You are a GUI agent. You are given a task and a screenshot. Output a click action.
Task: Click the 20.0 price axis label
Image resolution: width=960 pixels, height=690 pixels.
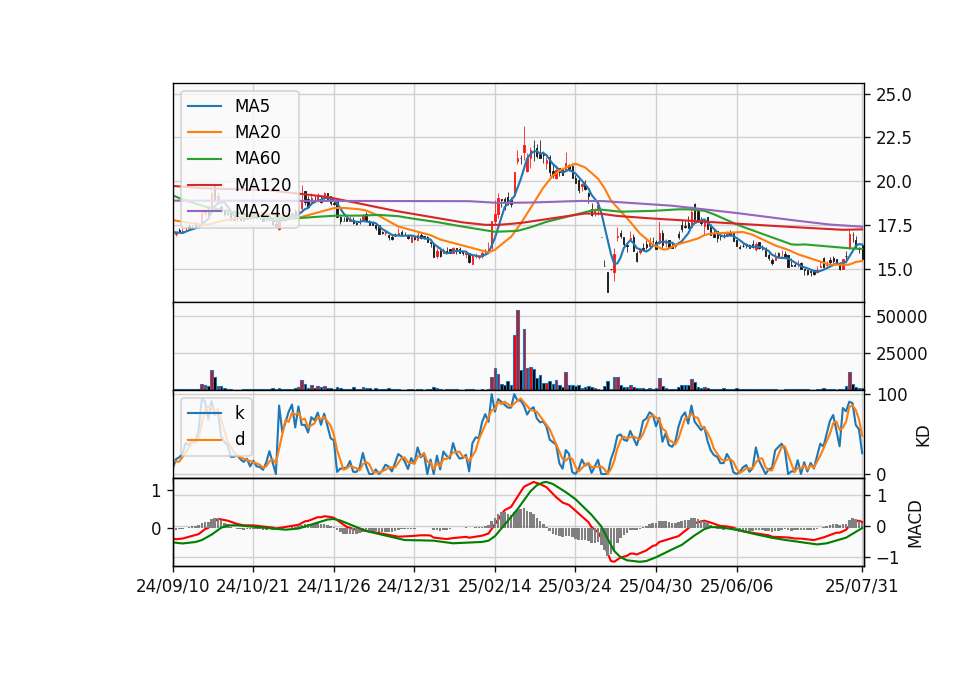click(894, 182)
